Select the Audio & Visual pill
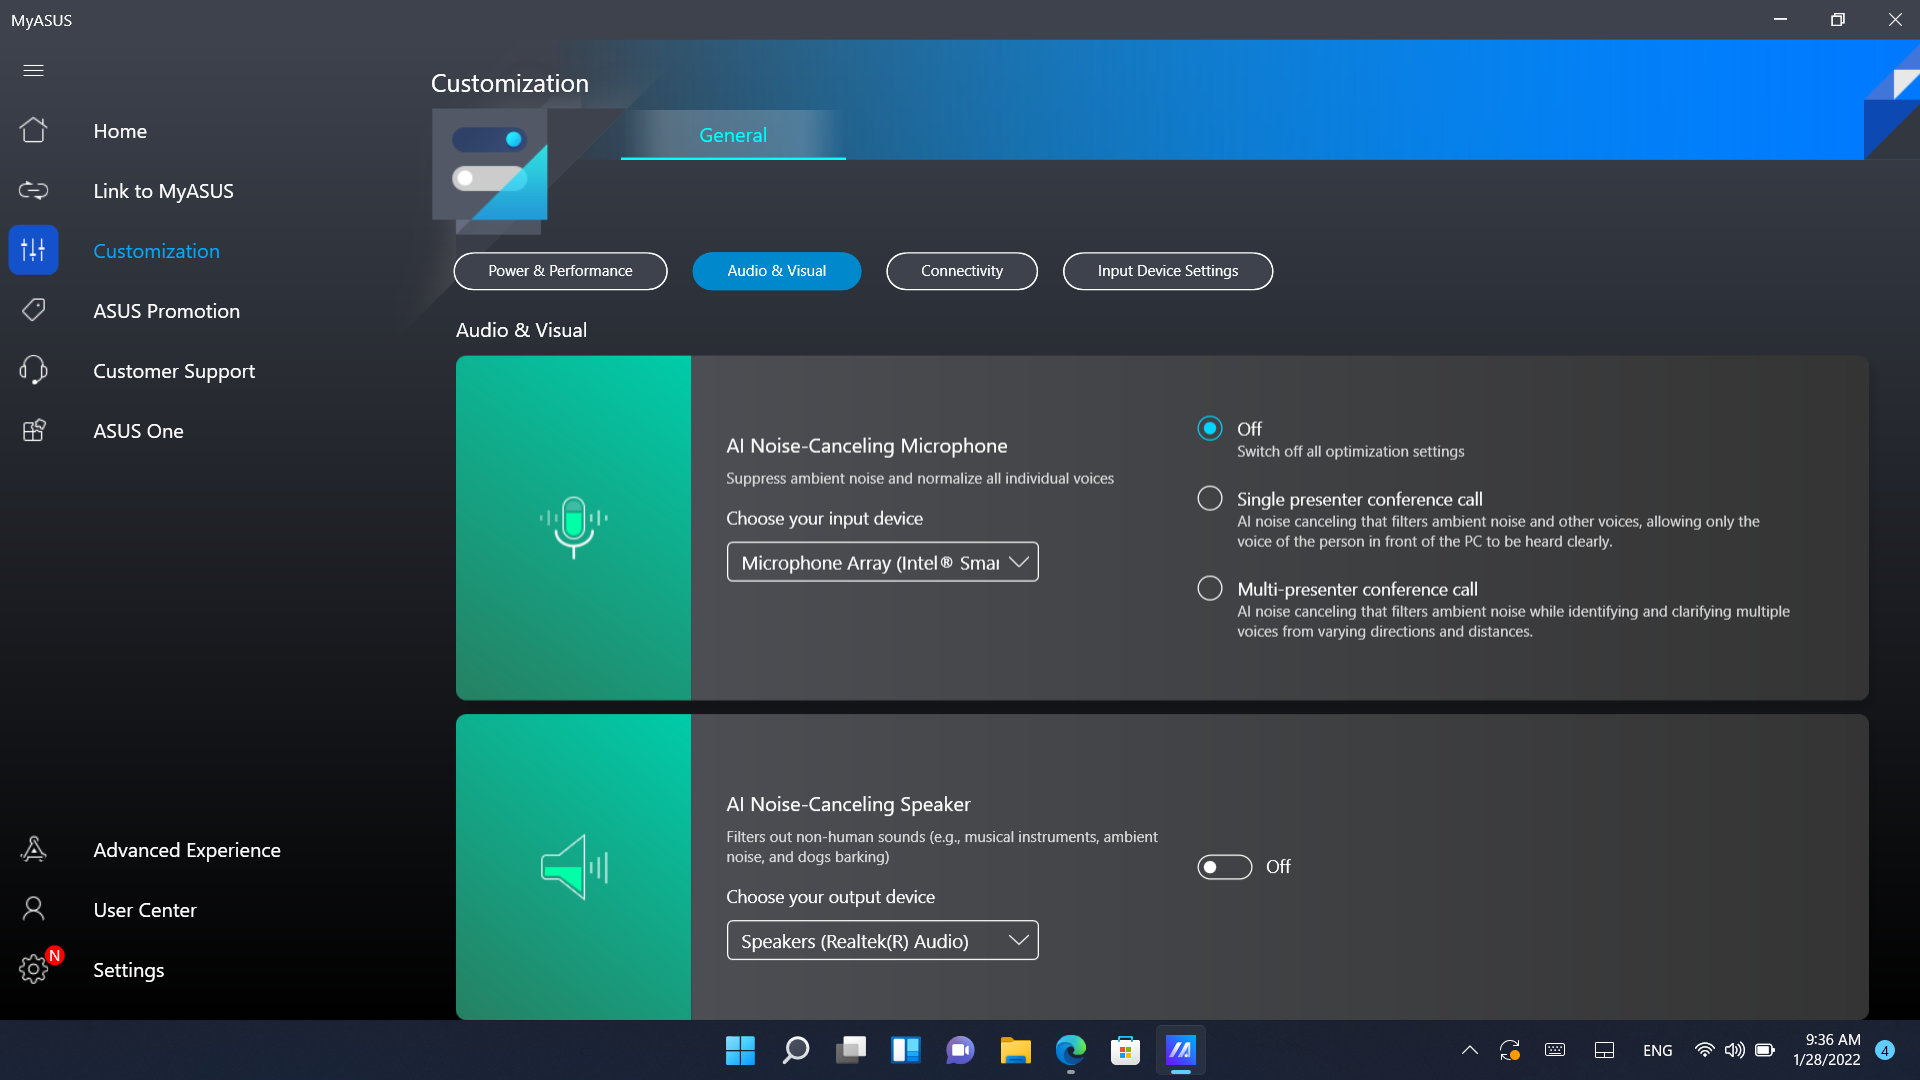This screenshot has width=1920, height=1080. pyautogui.click(x=777, y=271)
